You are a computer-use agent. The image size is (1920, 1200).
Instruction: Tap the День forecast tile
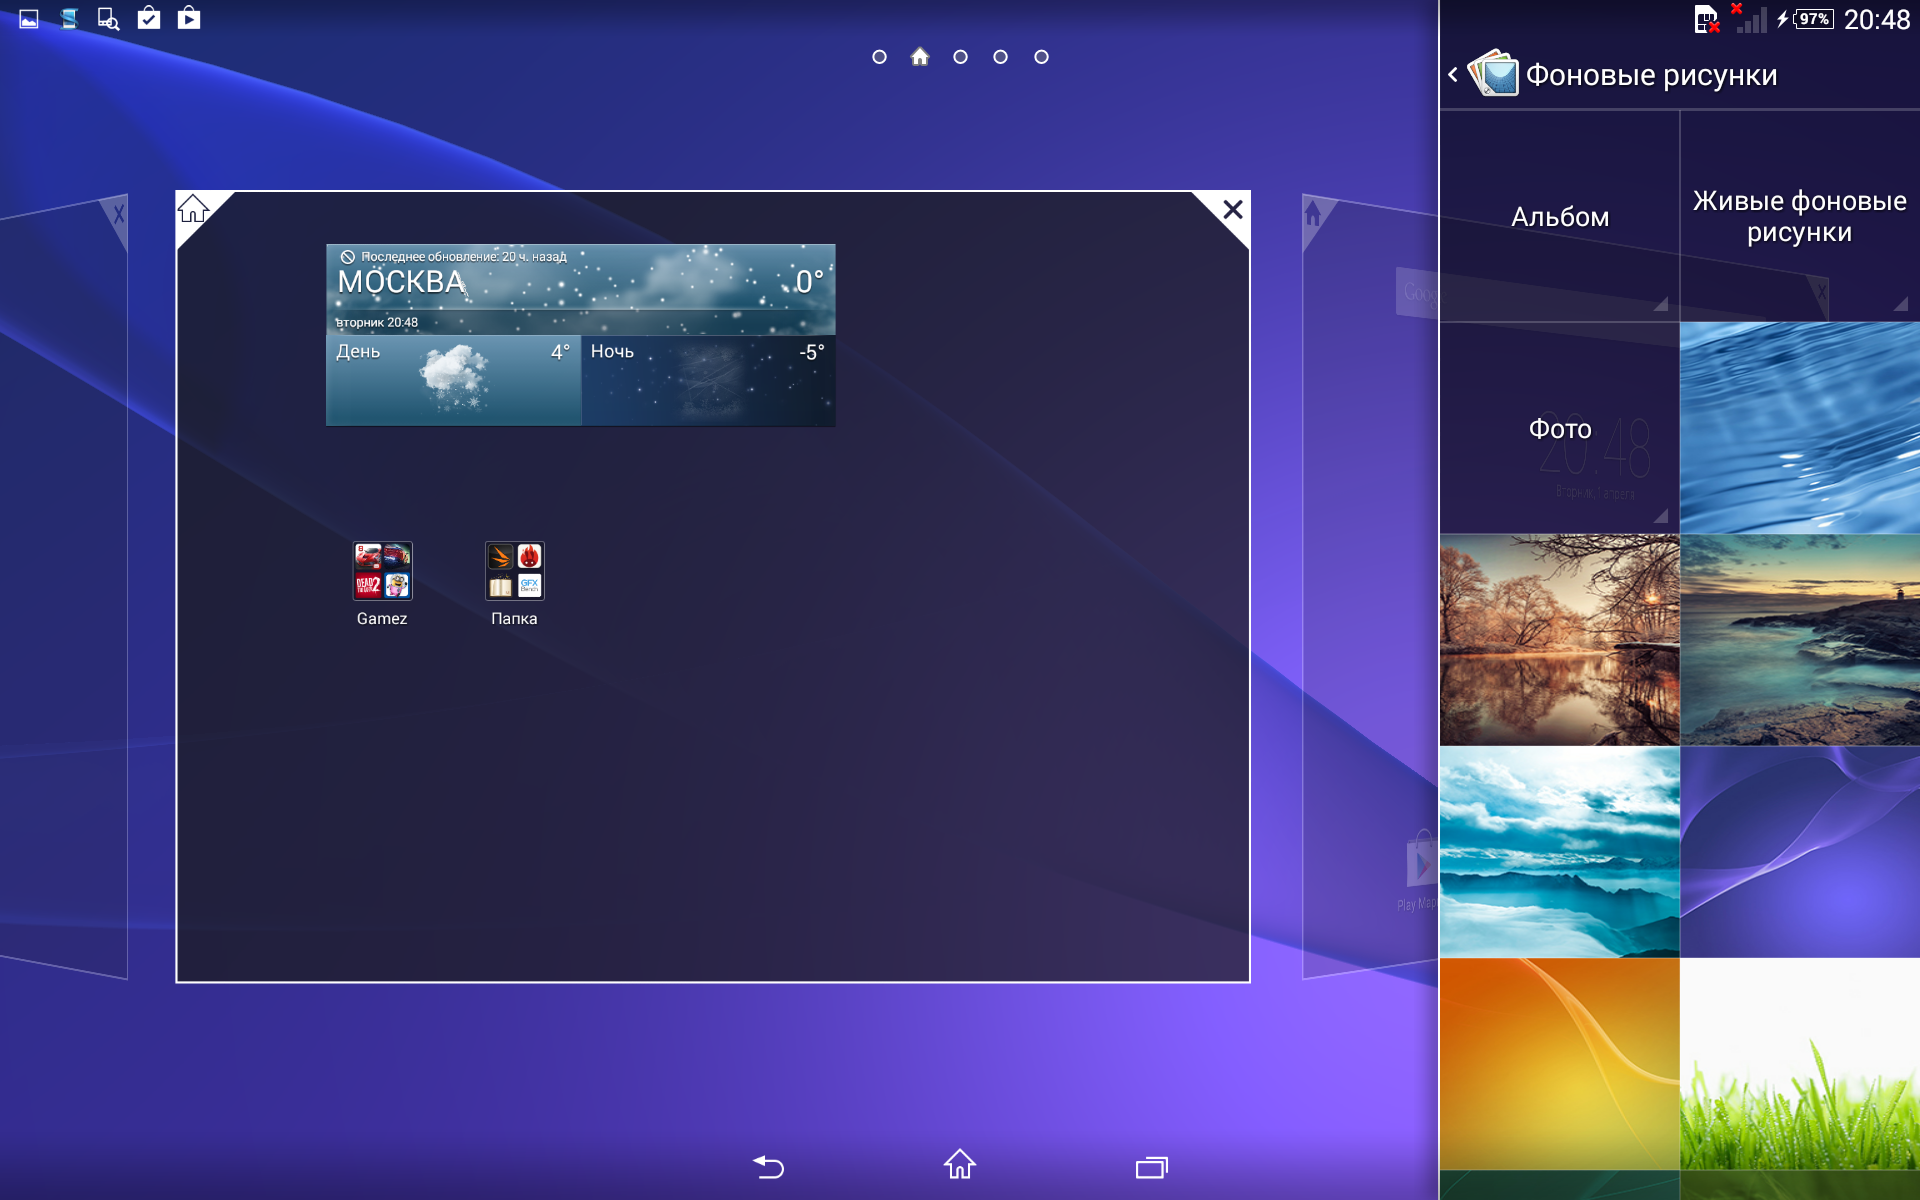click(x=454, y=381)
